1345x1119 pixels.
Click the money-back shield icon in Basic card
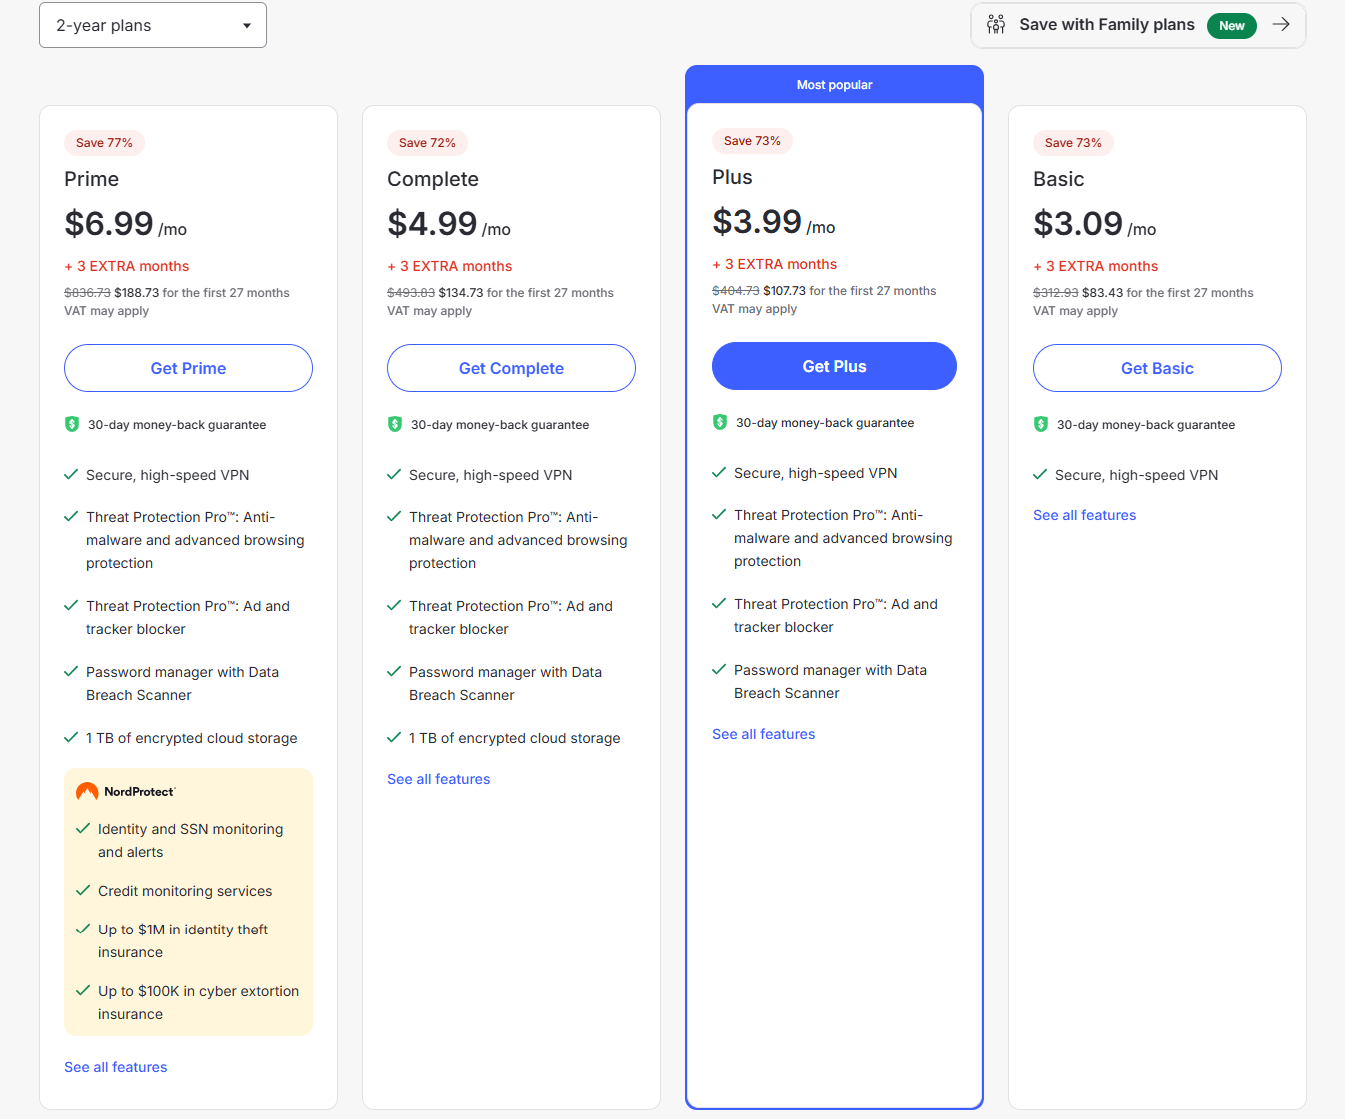(1041, 424)
